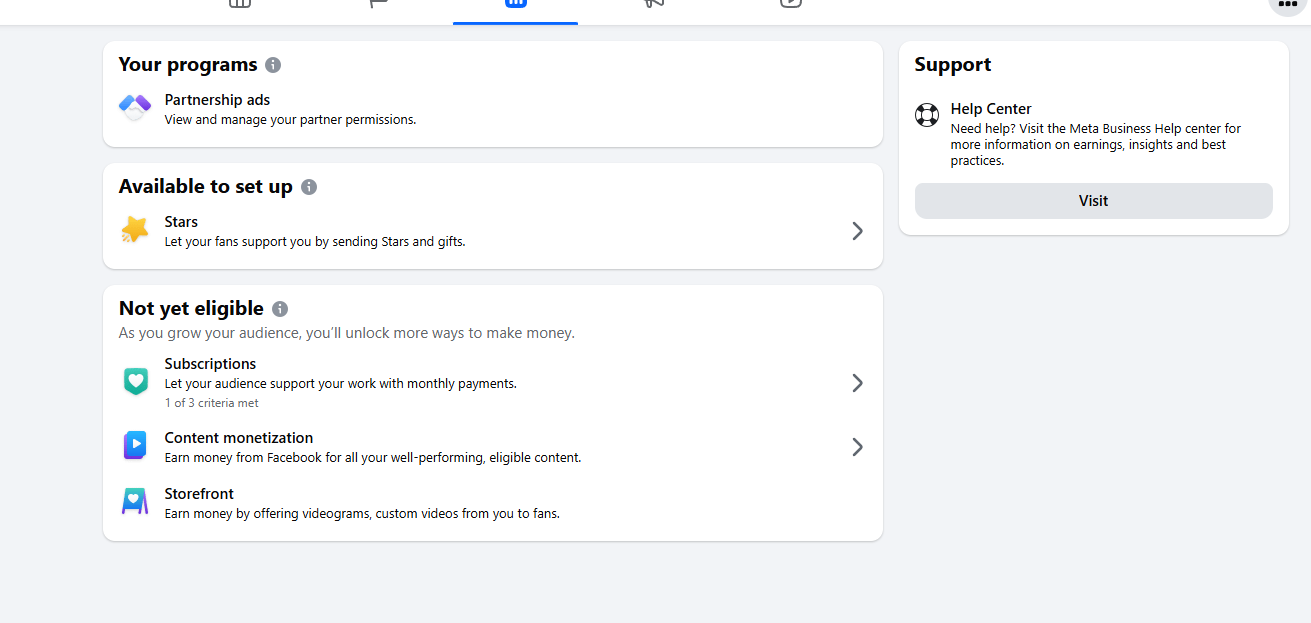Click the Partnership ads handshake icon

135,107
